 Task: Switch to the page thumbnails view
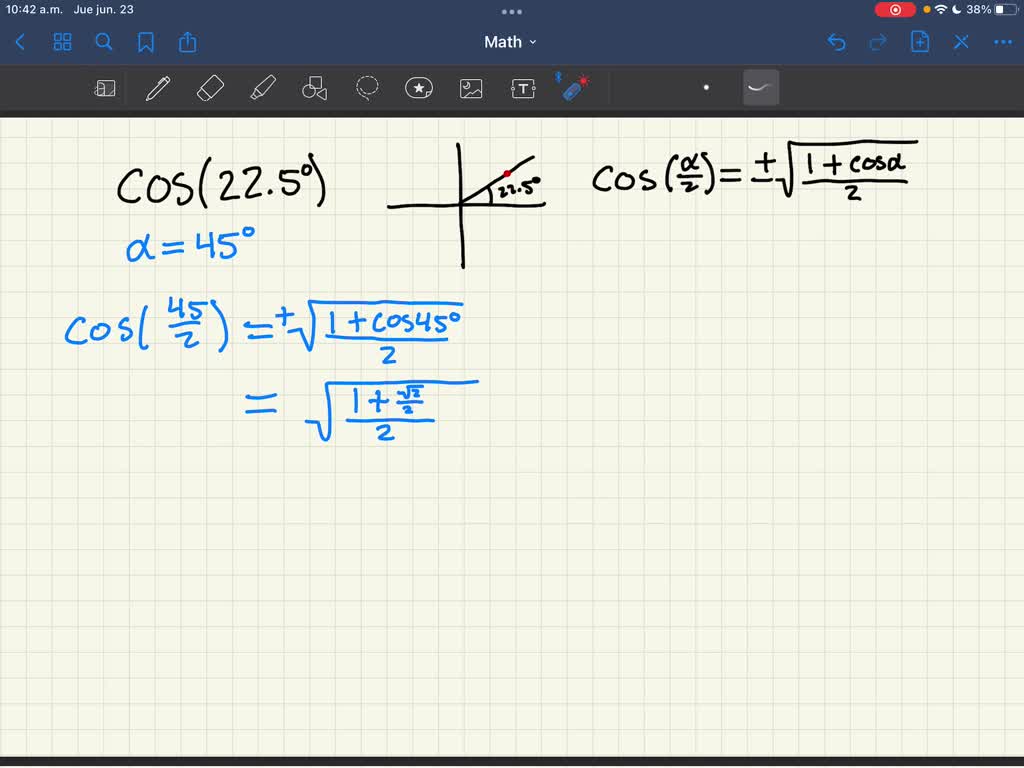[62, 42]
